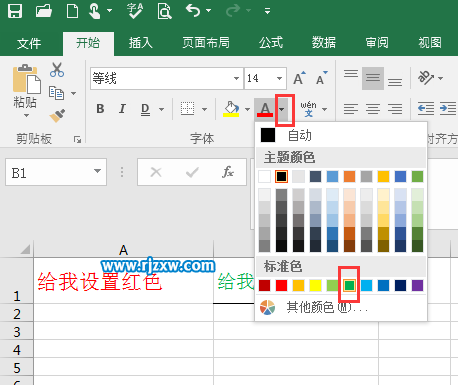Select cell A1 with red text

[x=123, y=280]
